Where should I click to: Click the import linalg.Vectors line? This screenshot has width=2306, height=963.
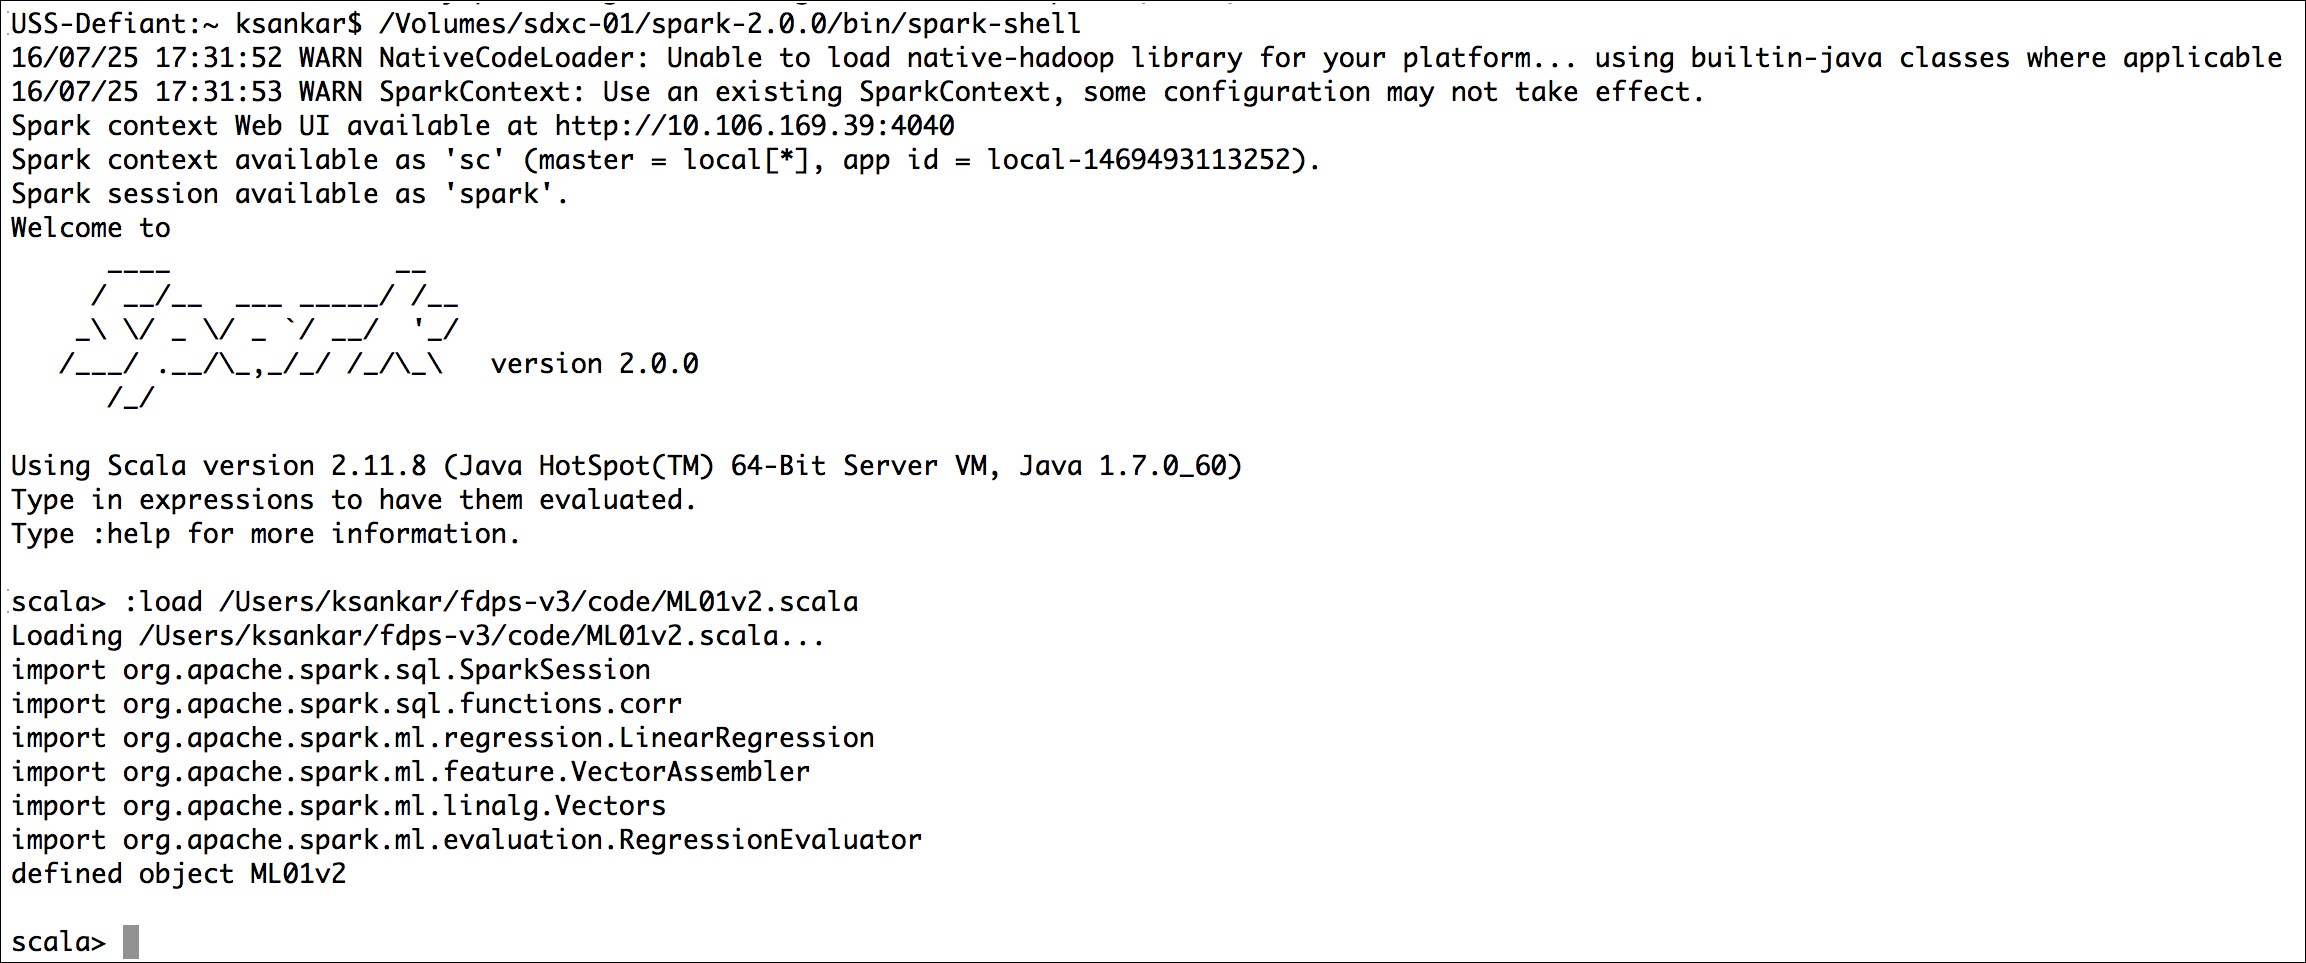339,806
